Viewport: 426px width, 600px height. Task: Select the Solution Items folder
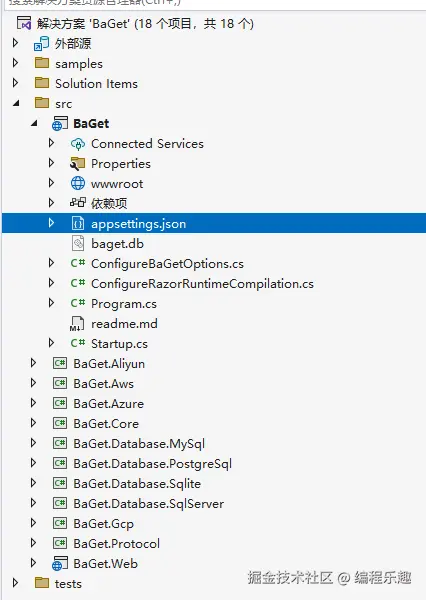click(x=96, y=83)
